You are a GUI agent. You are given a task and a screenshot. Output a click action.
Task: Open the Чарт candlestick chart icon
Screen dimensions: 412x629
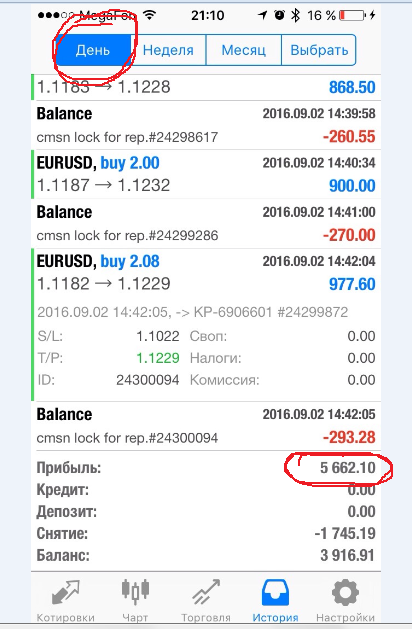135,592
